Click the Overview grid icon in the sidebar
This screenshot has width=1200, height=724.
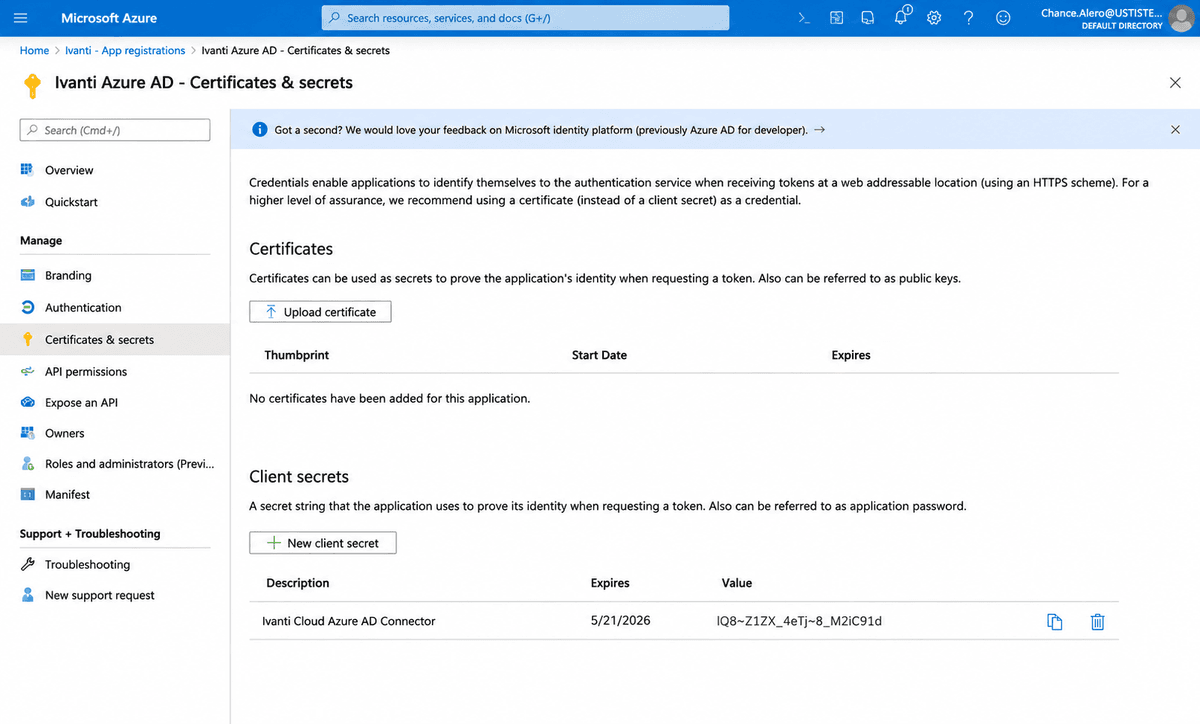coord(28,170)
